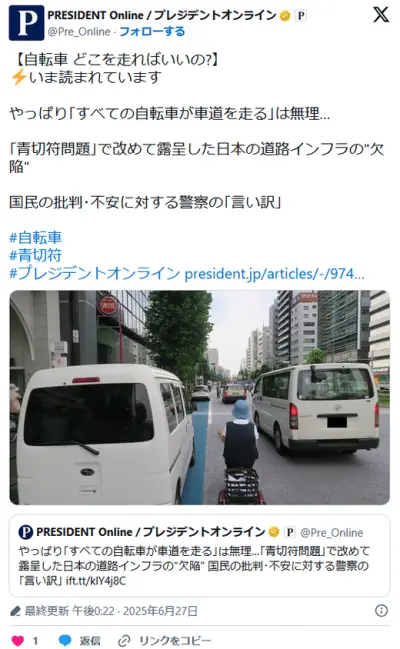Click the gold verified badge near account name
The height and width of the screenshot is (649, 400).
[x=285, y=16]
